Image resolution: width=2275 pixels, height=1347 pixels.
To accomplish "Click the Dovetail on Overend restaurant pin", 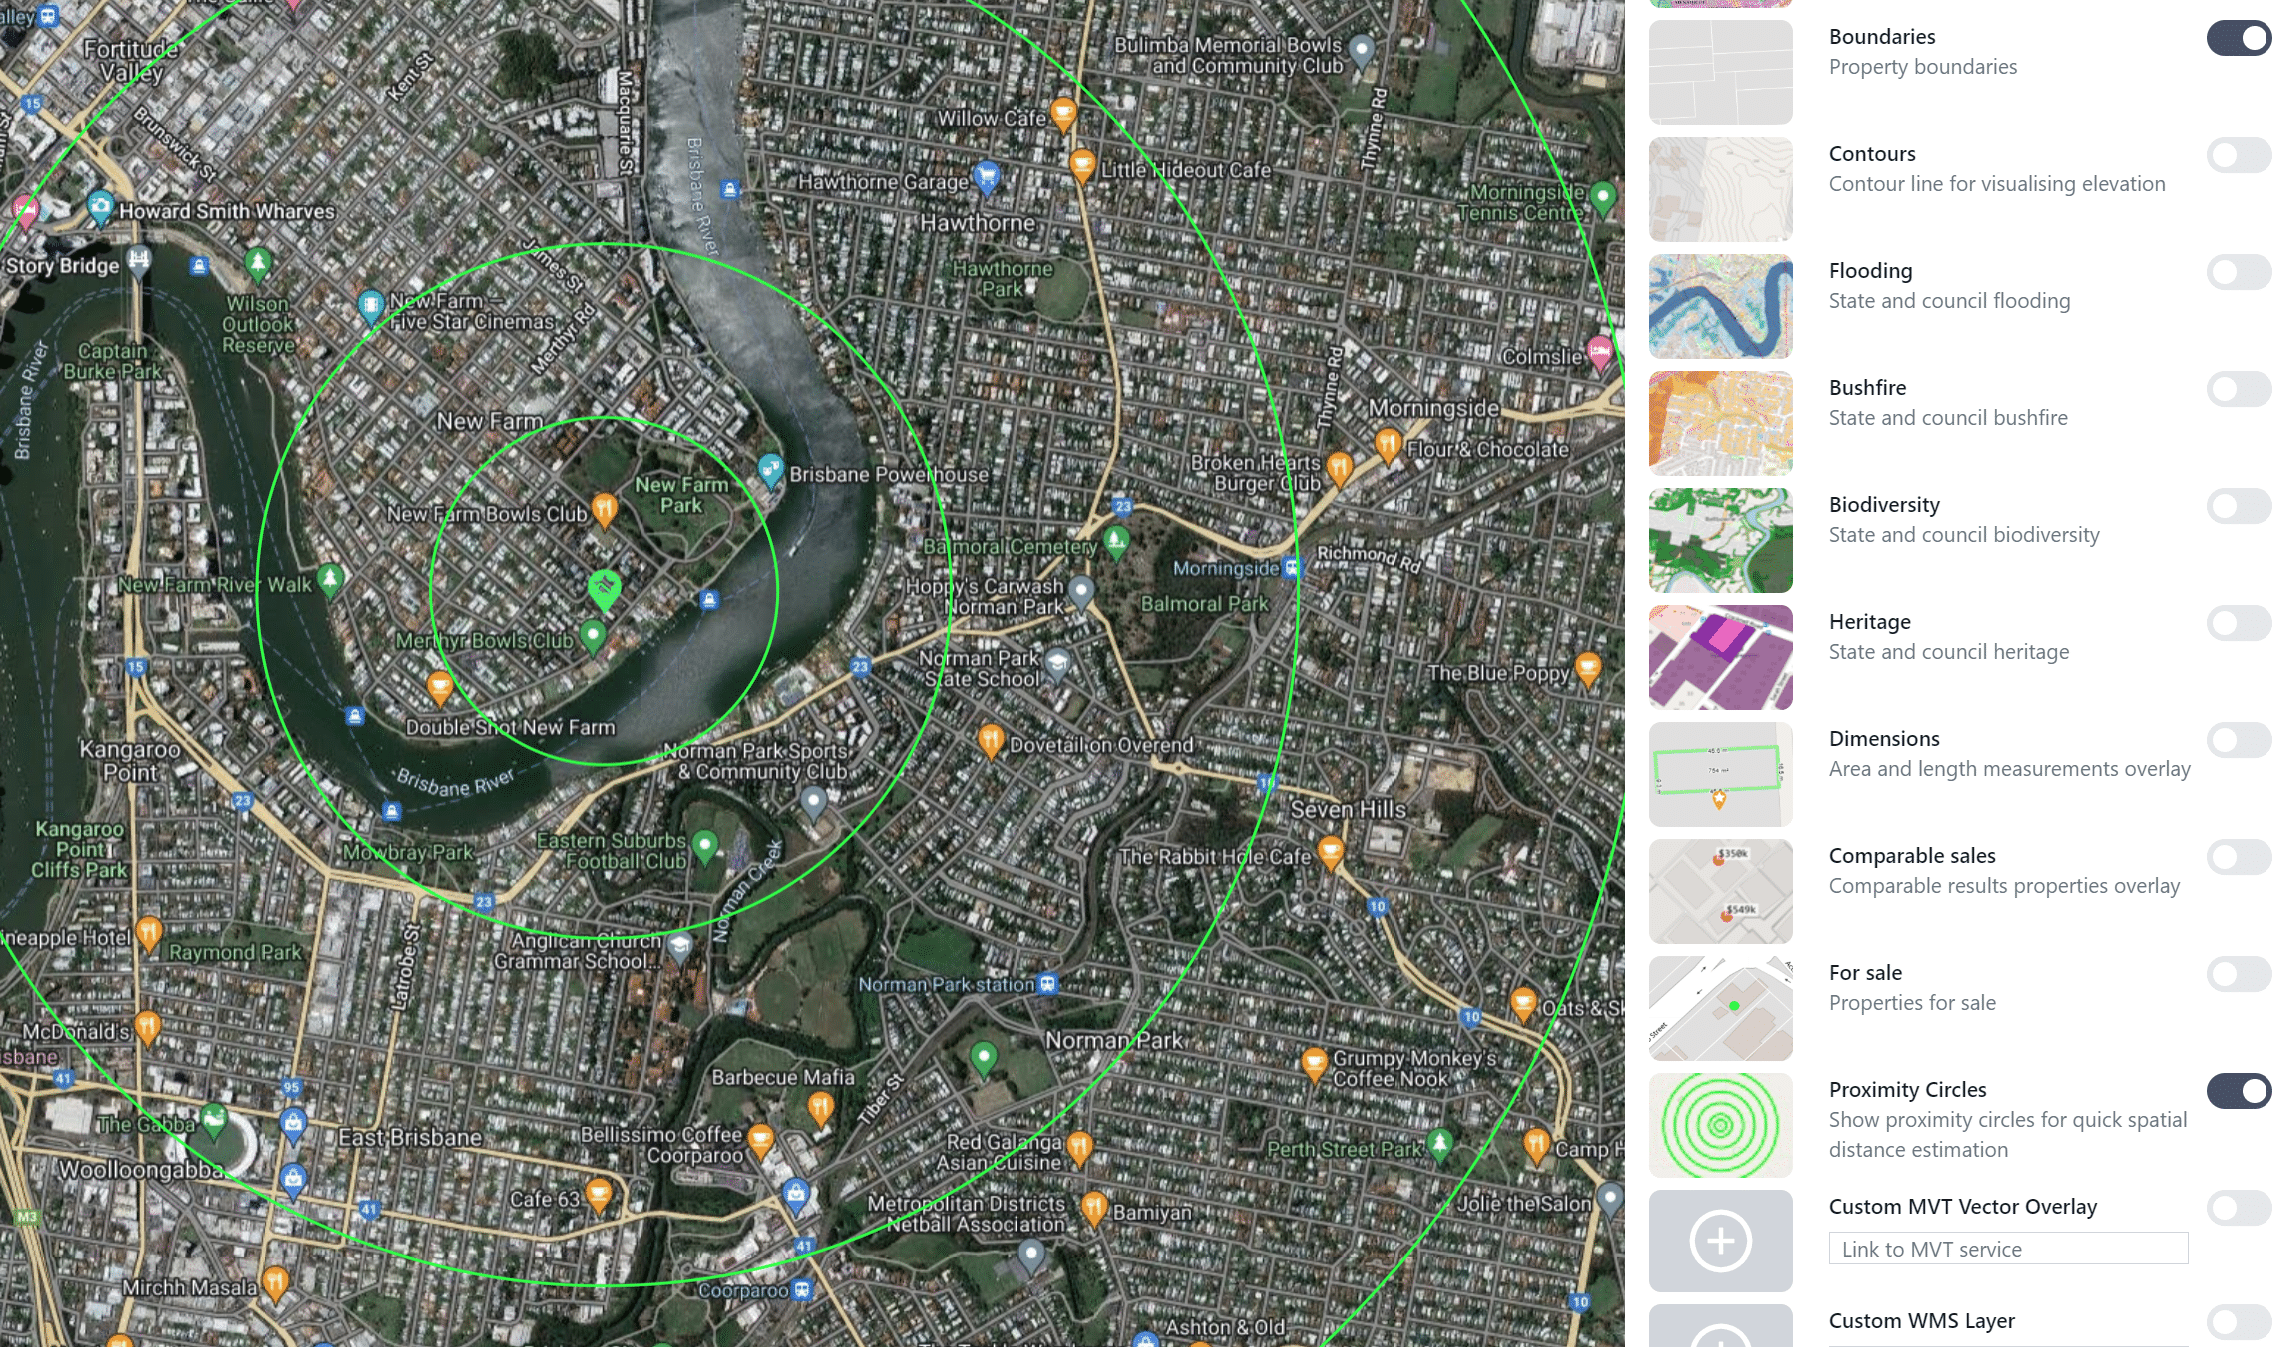I will 990,741.
